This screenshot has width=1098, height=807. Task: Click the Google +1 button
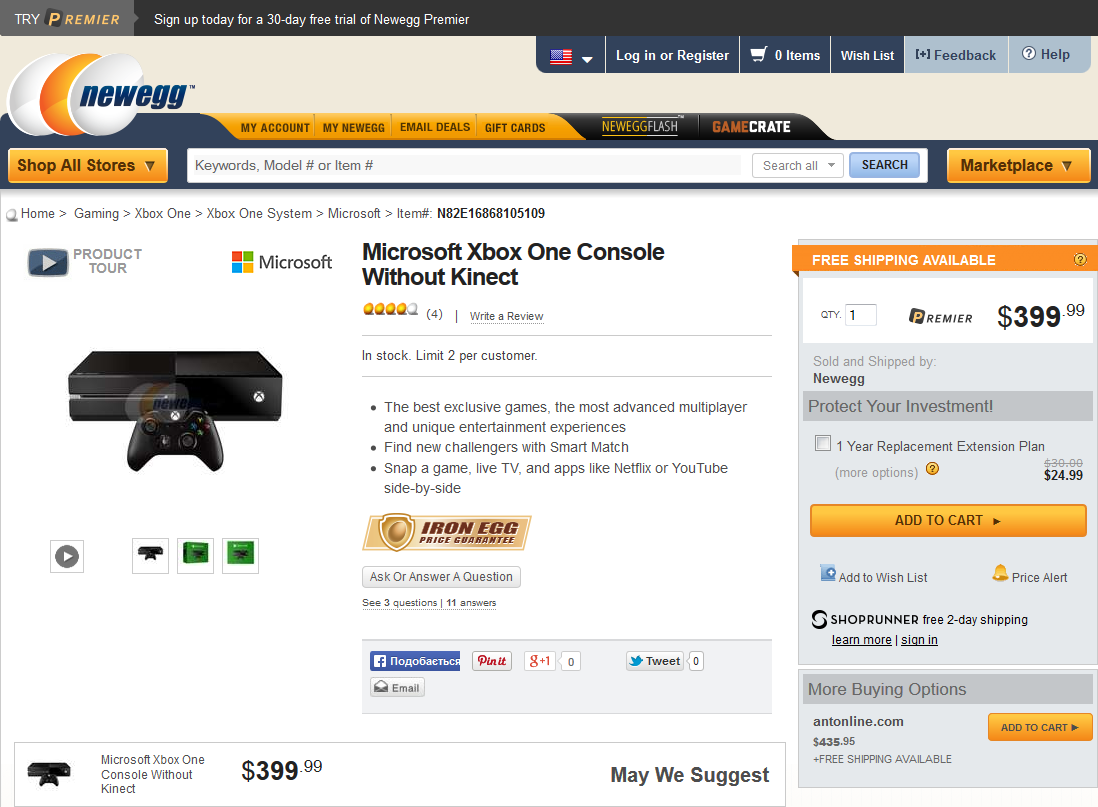540,661
